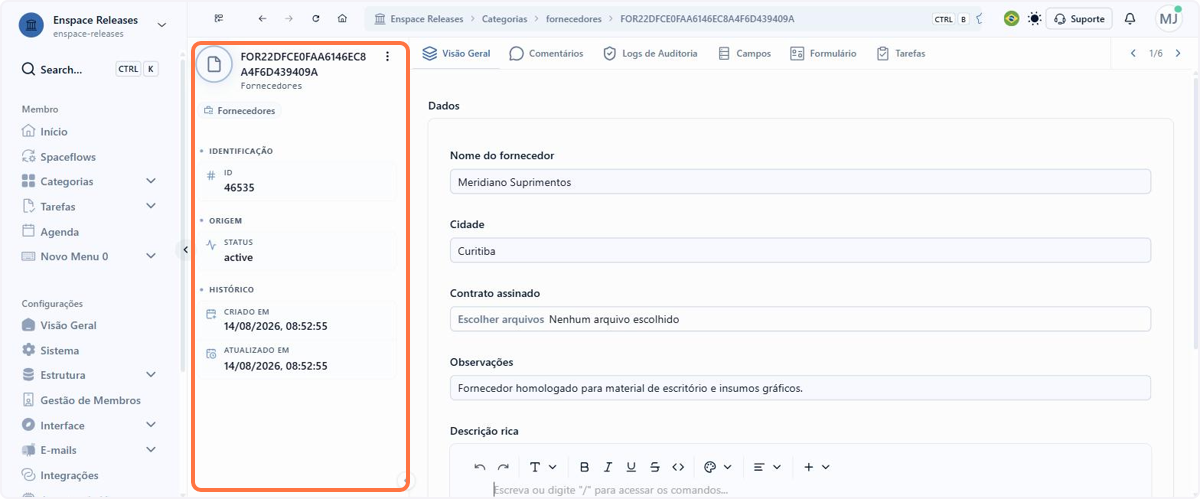Toggle underline formatting in the editor
Image resolution: width=1200 pixels, height=499 pixels.
click(x=631, y=467)
